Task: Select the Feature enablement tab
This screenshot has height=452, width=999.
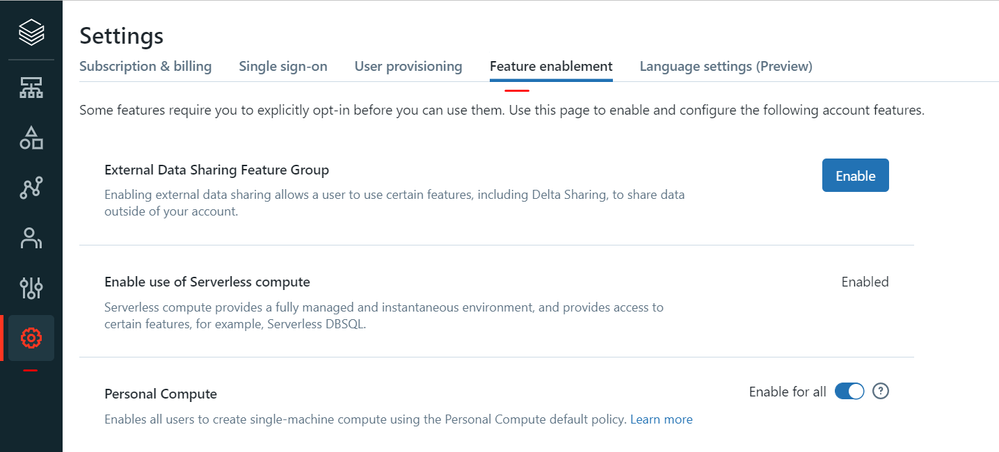Action: click(x=551, y=67)
